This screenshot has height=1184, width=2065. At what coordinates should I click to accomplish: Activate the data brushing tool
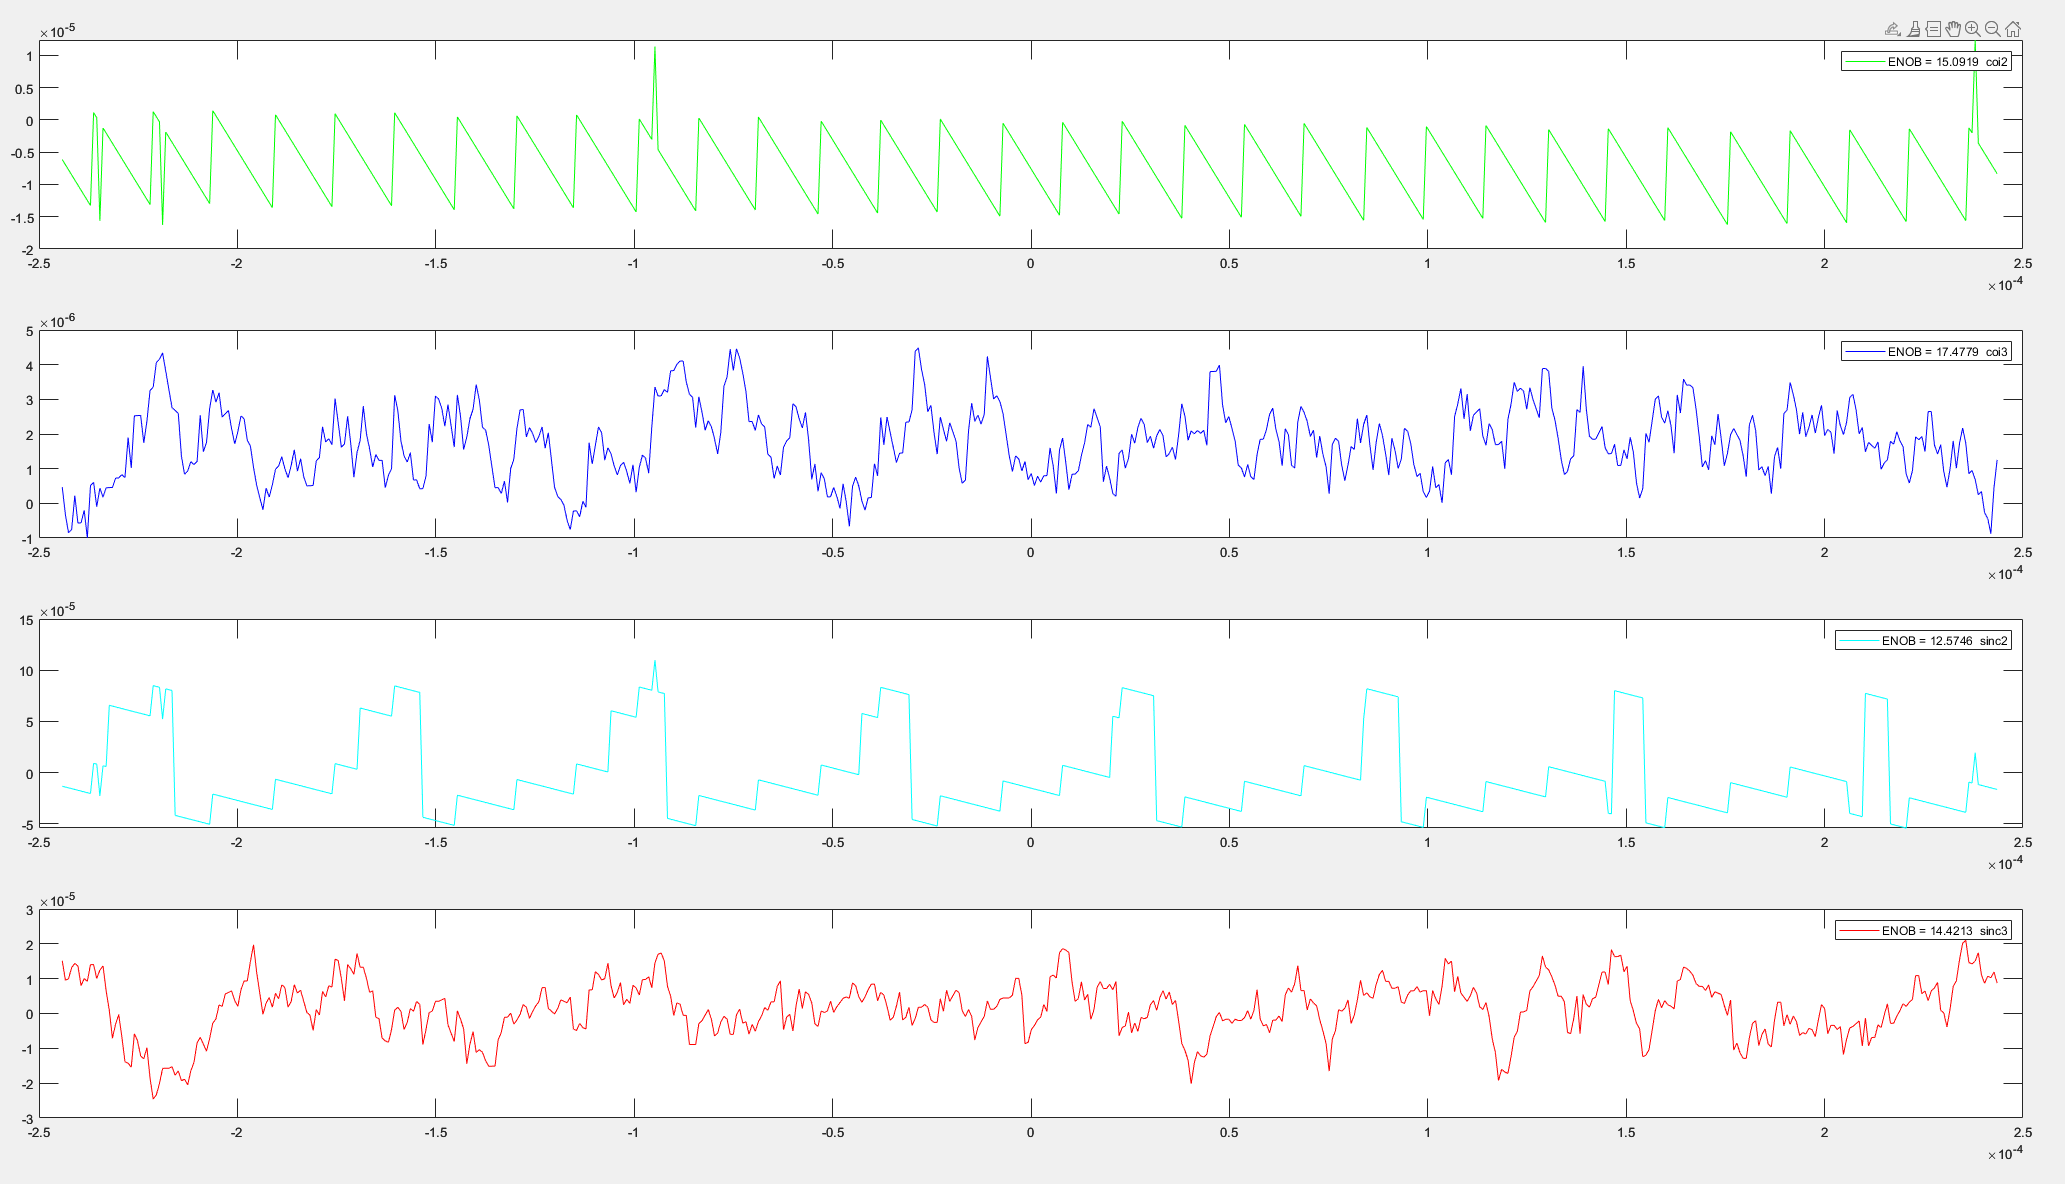click(x=1913, y=29)
